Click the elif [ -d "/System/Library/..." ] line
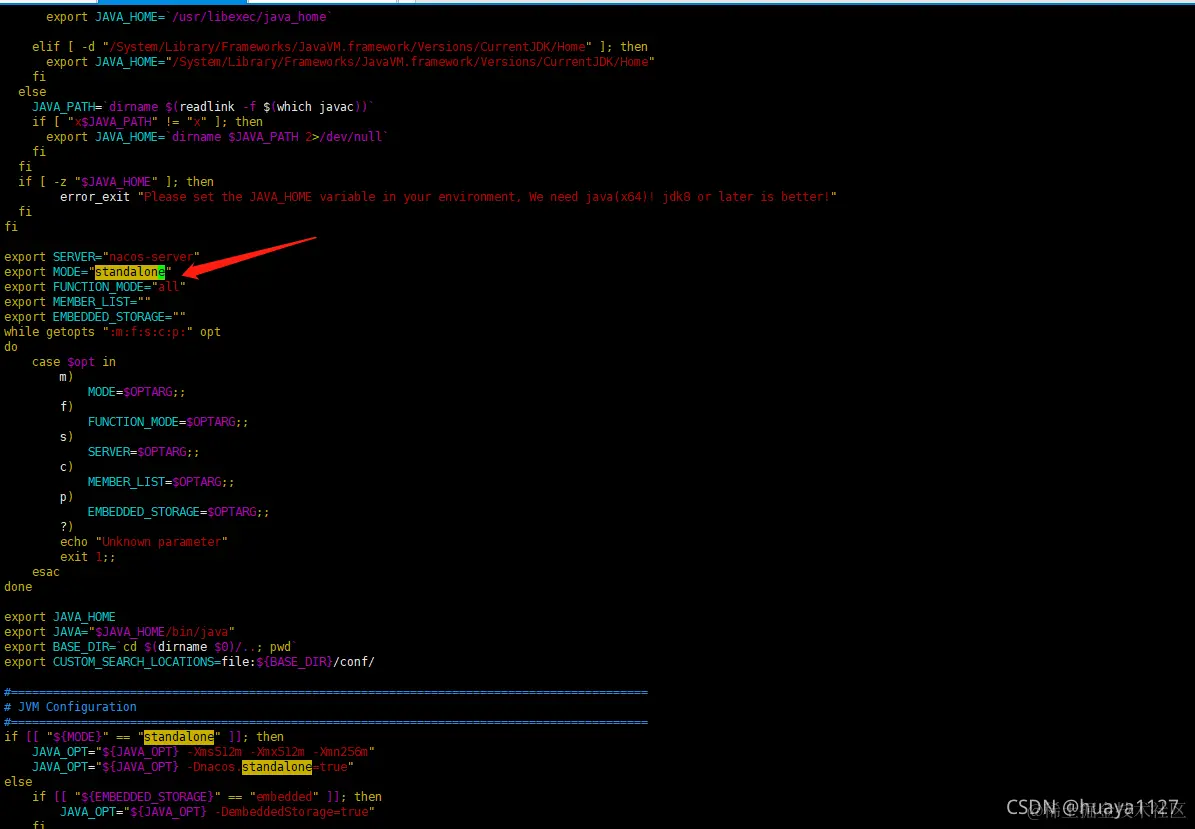 (x=340, y=46)
